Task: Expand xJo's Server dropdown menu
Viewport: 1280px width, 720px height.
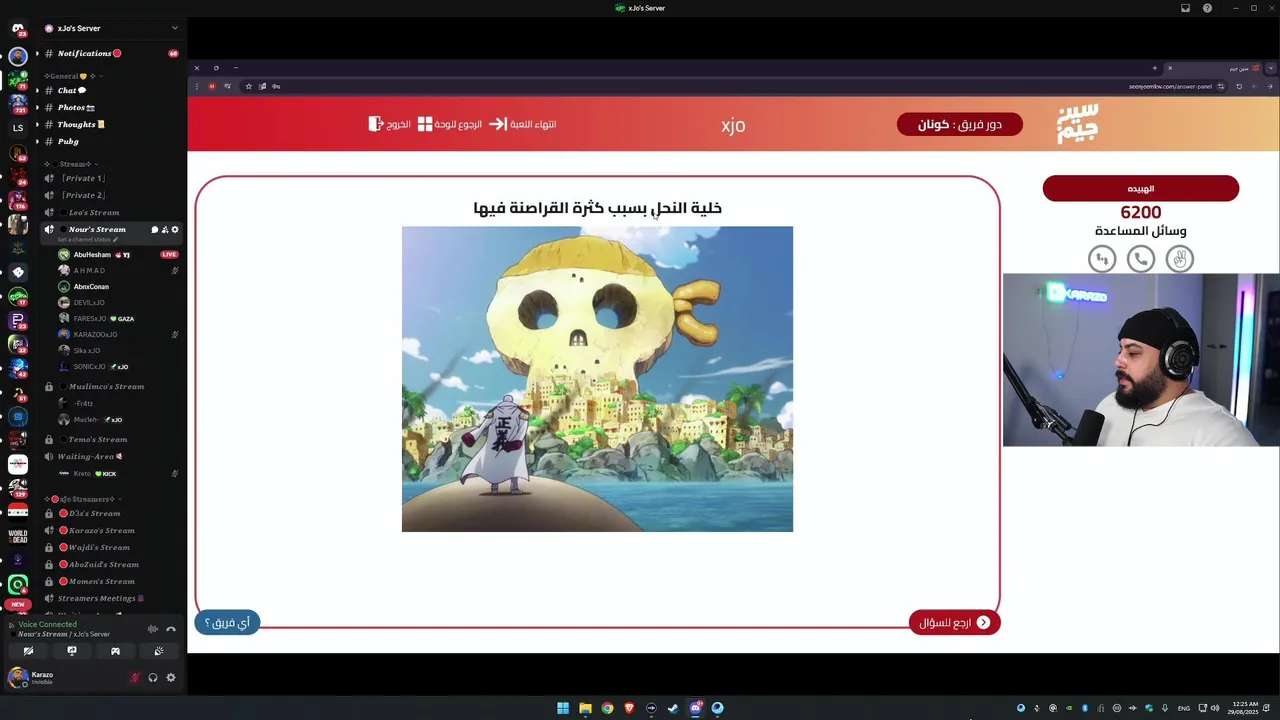Action: 175,28
